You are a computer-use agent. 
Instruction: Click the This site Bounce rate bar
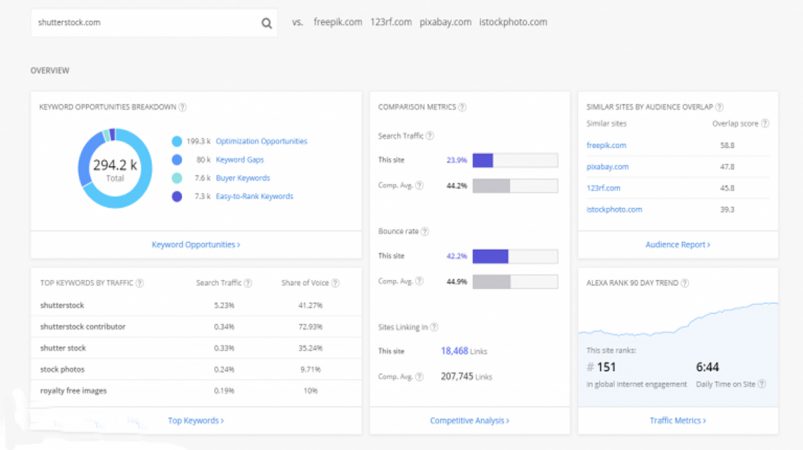[515, 256]
